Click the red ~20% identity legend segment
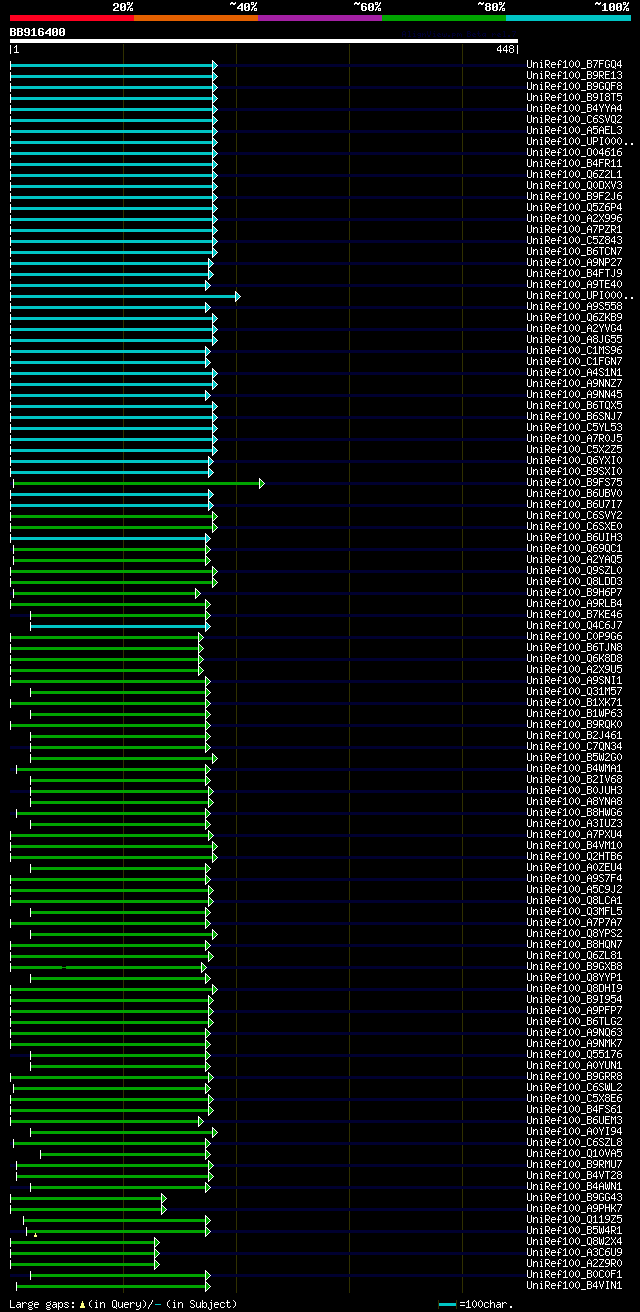Viewport: 640px width, 1312px height. pyautogui.click(x=72, y=18)
